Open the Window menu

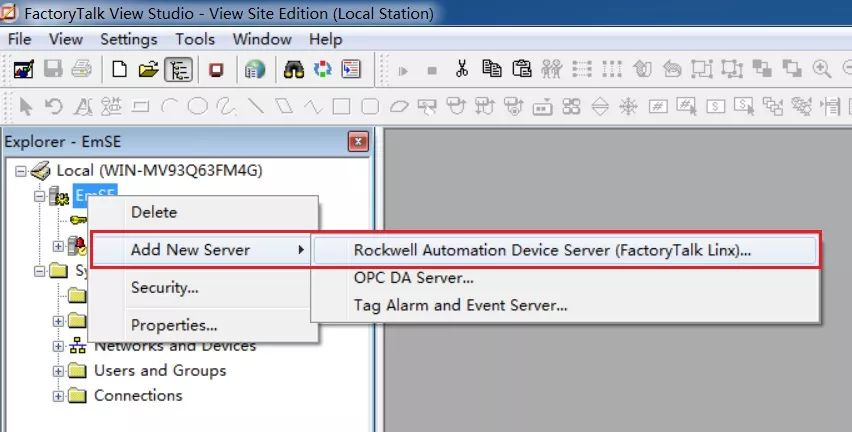point(262,39)
